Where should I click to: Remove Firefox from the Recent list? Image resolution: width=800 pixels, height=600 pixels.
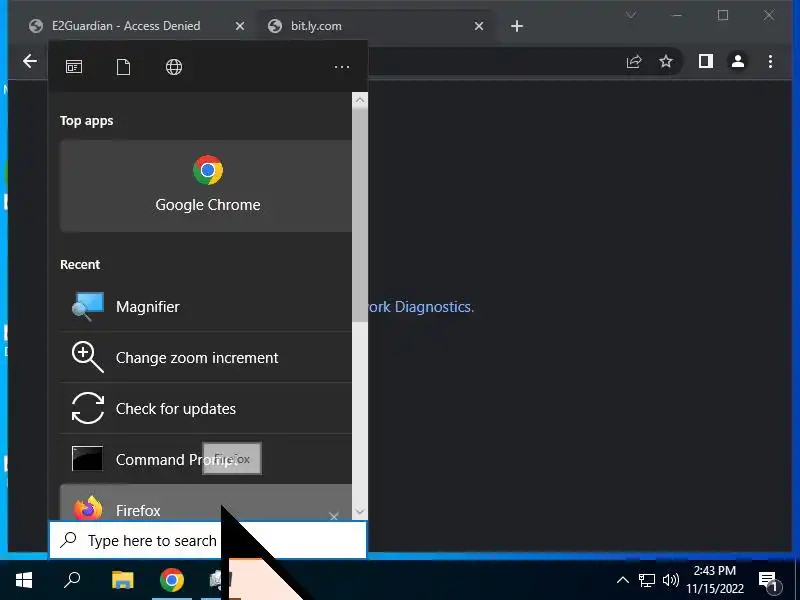[x=334, y=516]
